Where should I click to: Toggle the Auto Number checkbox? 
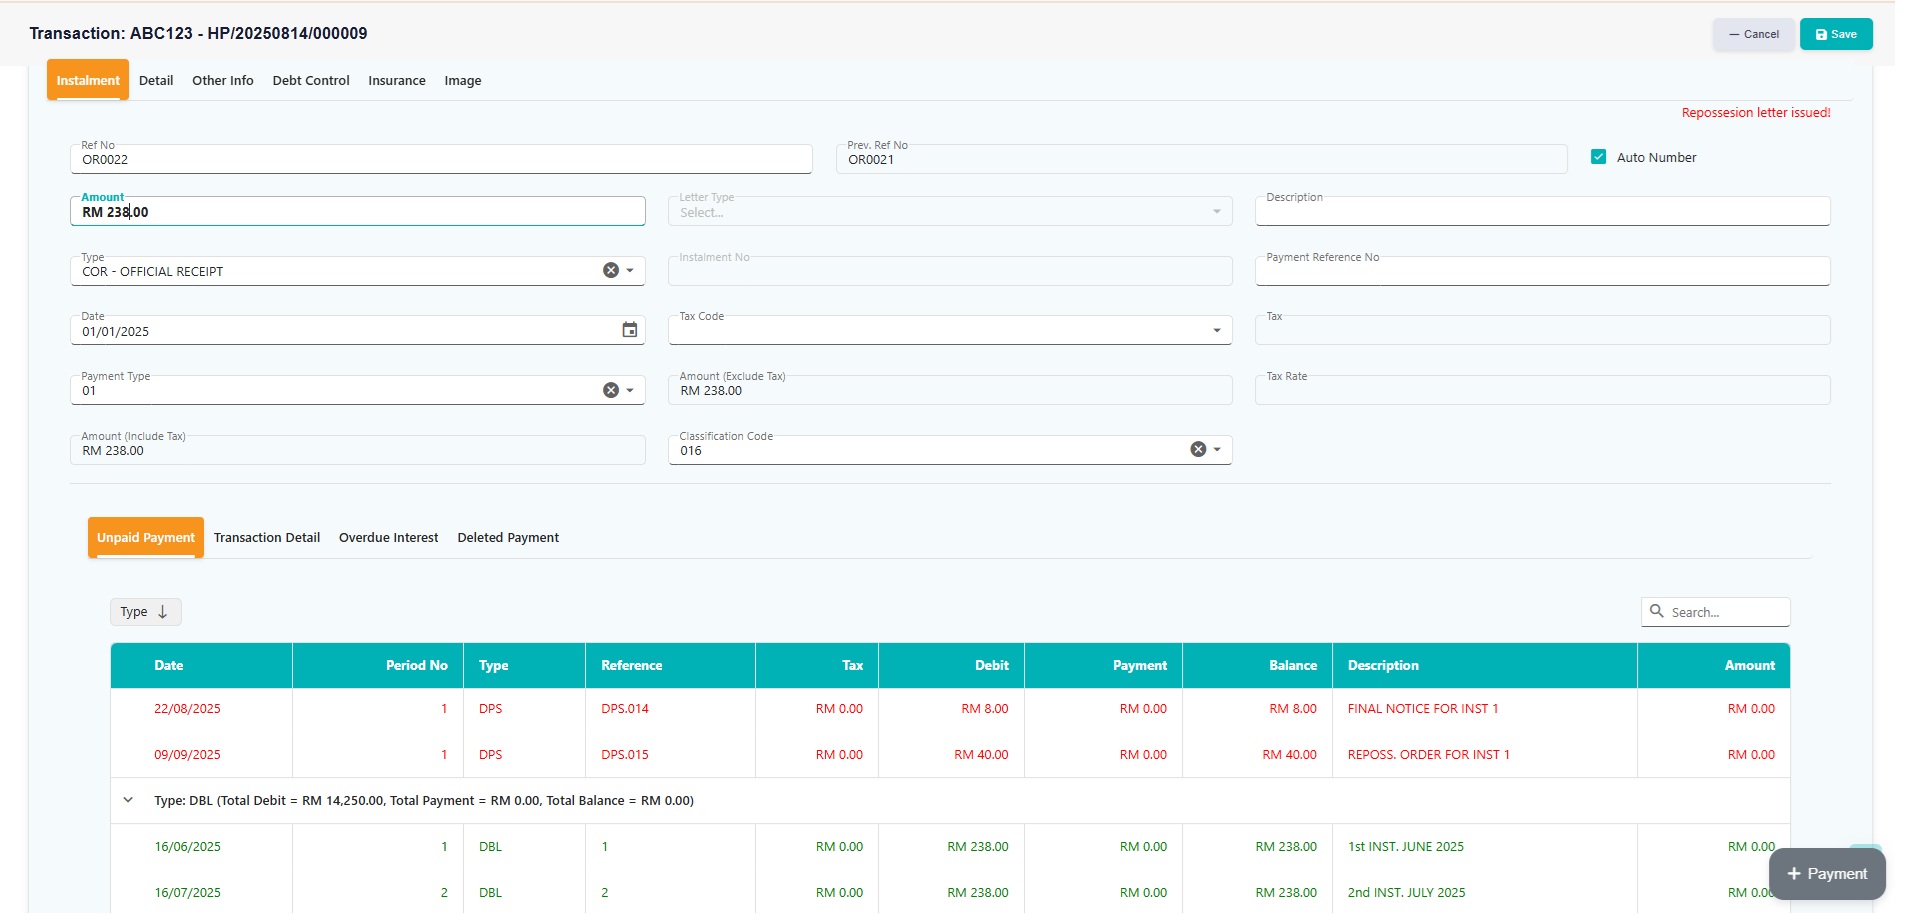[1598, 157]
